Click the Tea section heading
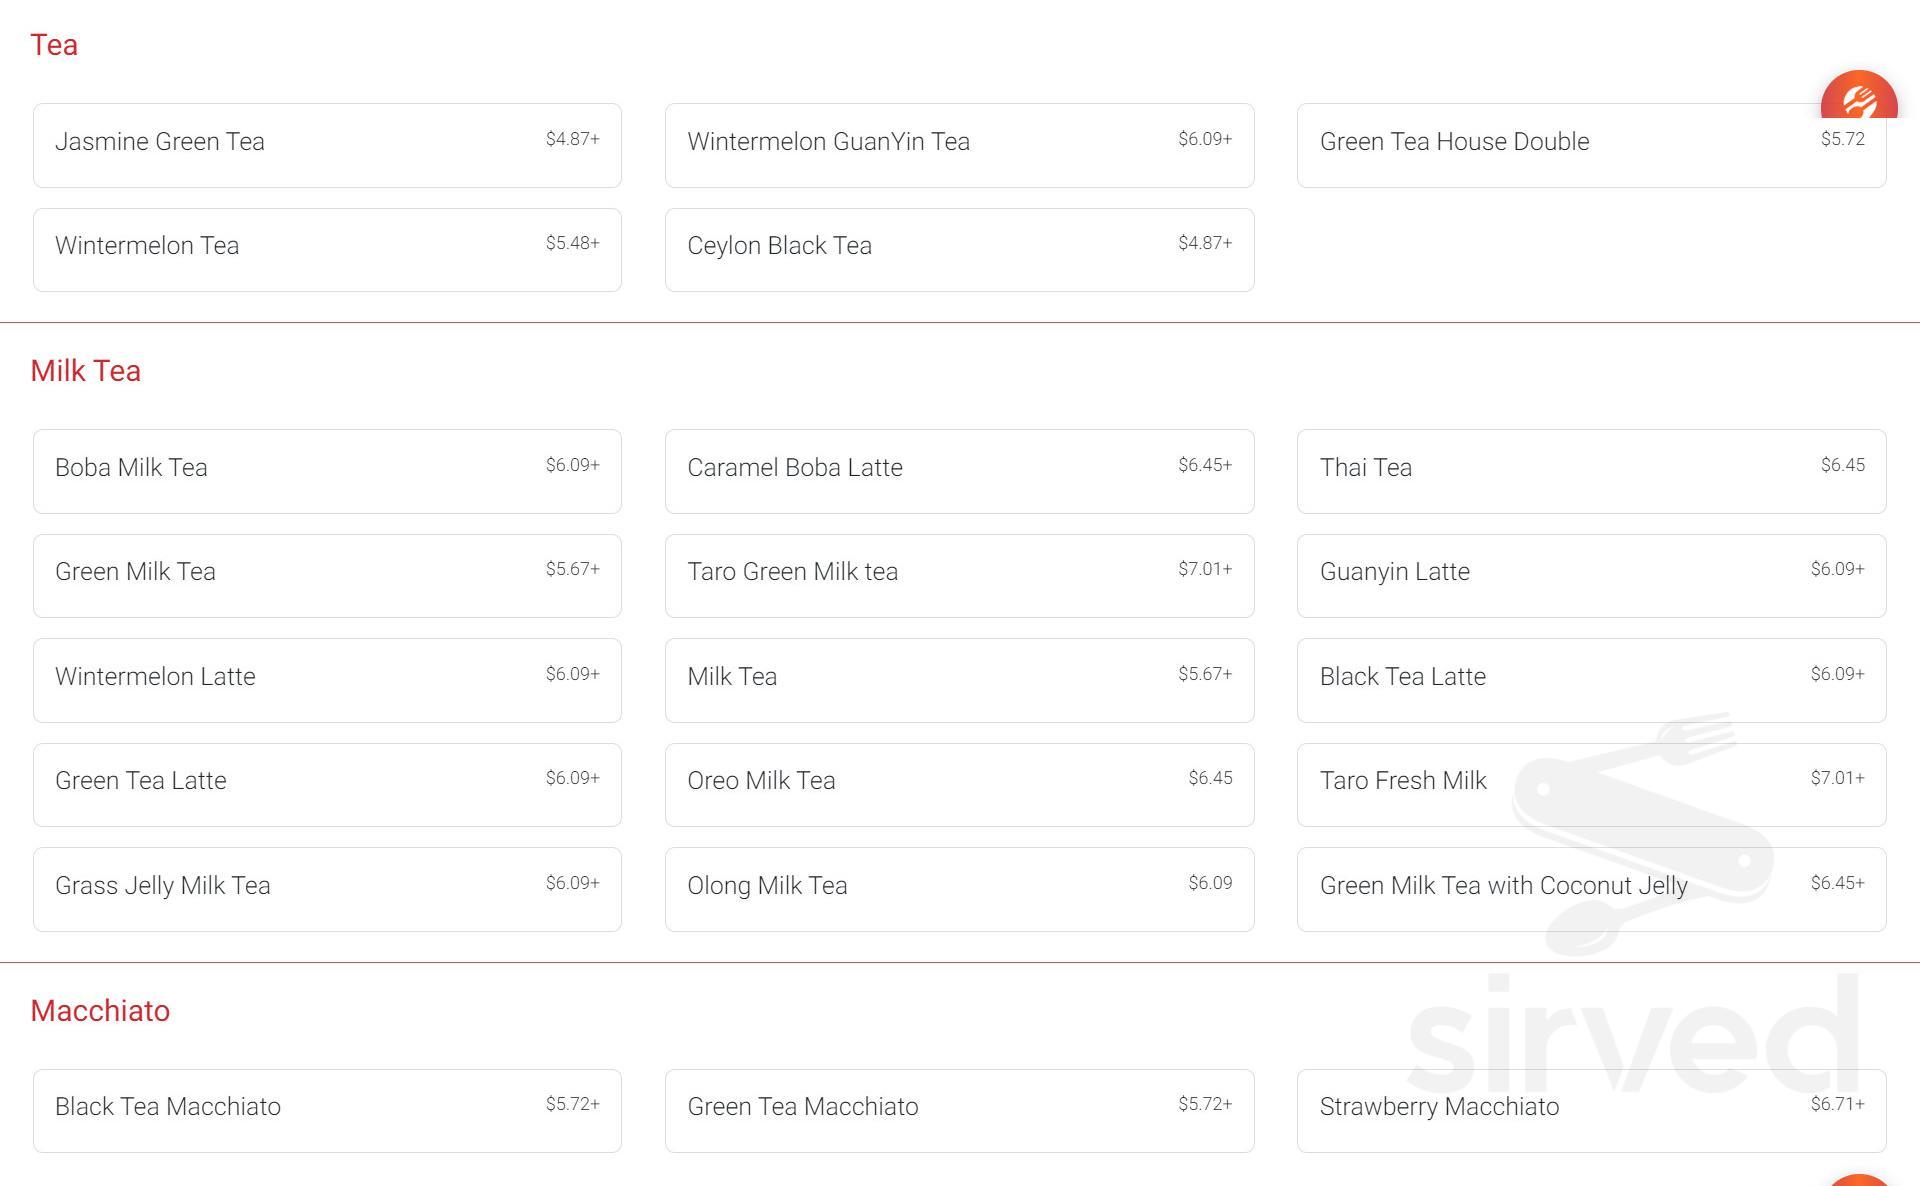Screen dimensions: 1920x1186 [54, 45]
